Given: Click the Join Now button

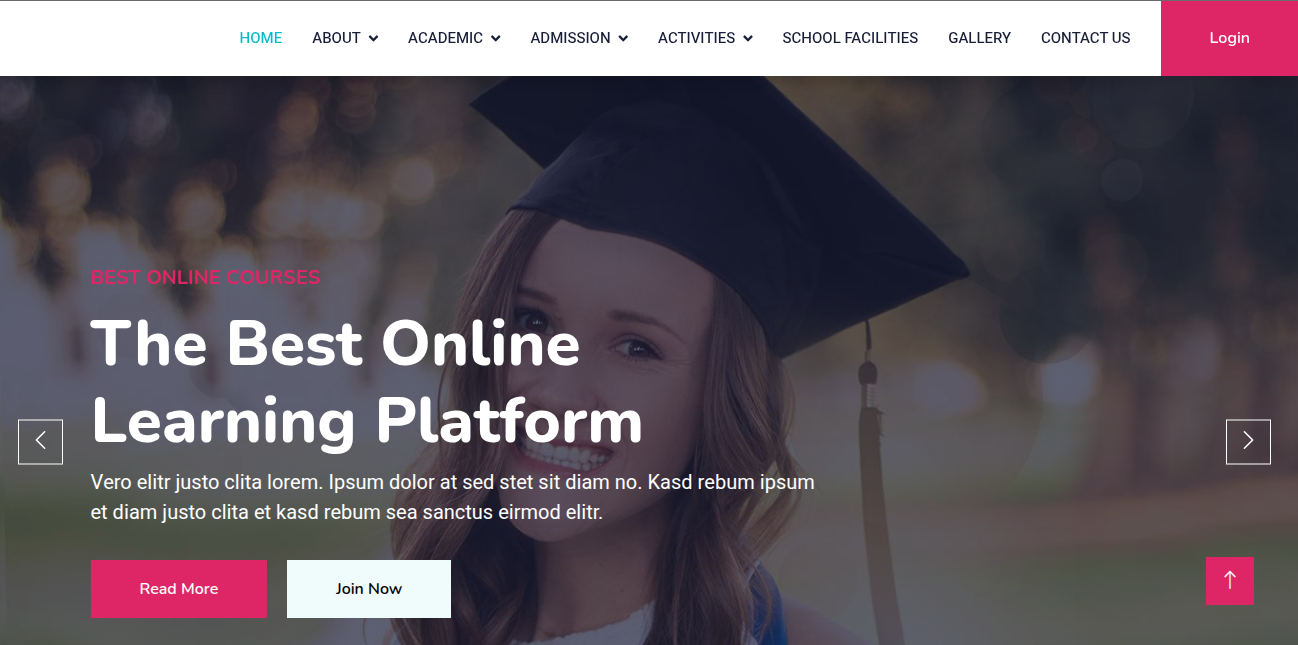Looking at the screenshot, I should [x=369, y=589].
